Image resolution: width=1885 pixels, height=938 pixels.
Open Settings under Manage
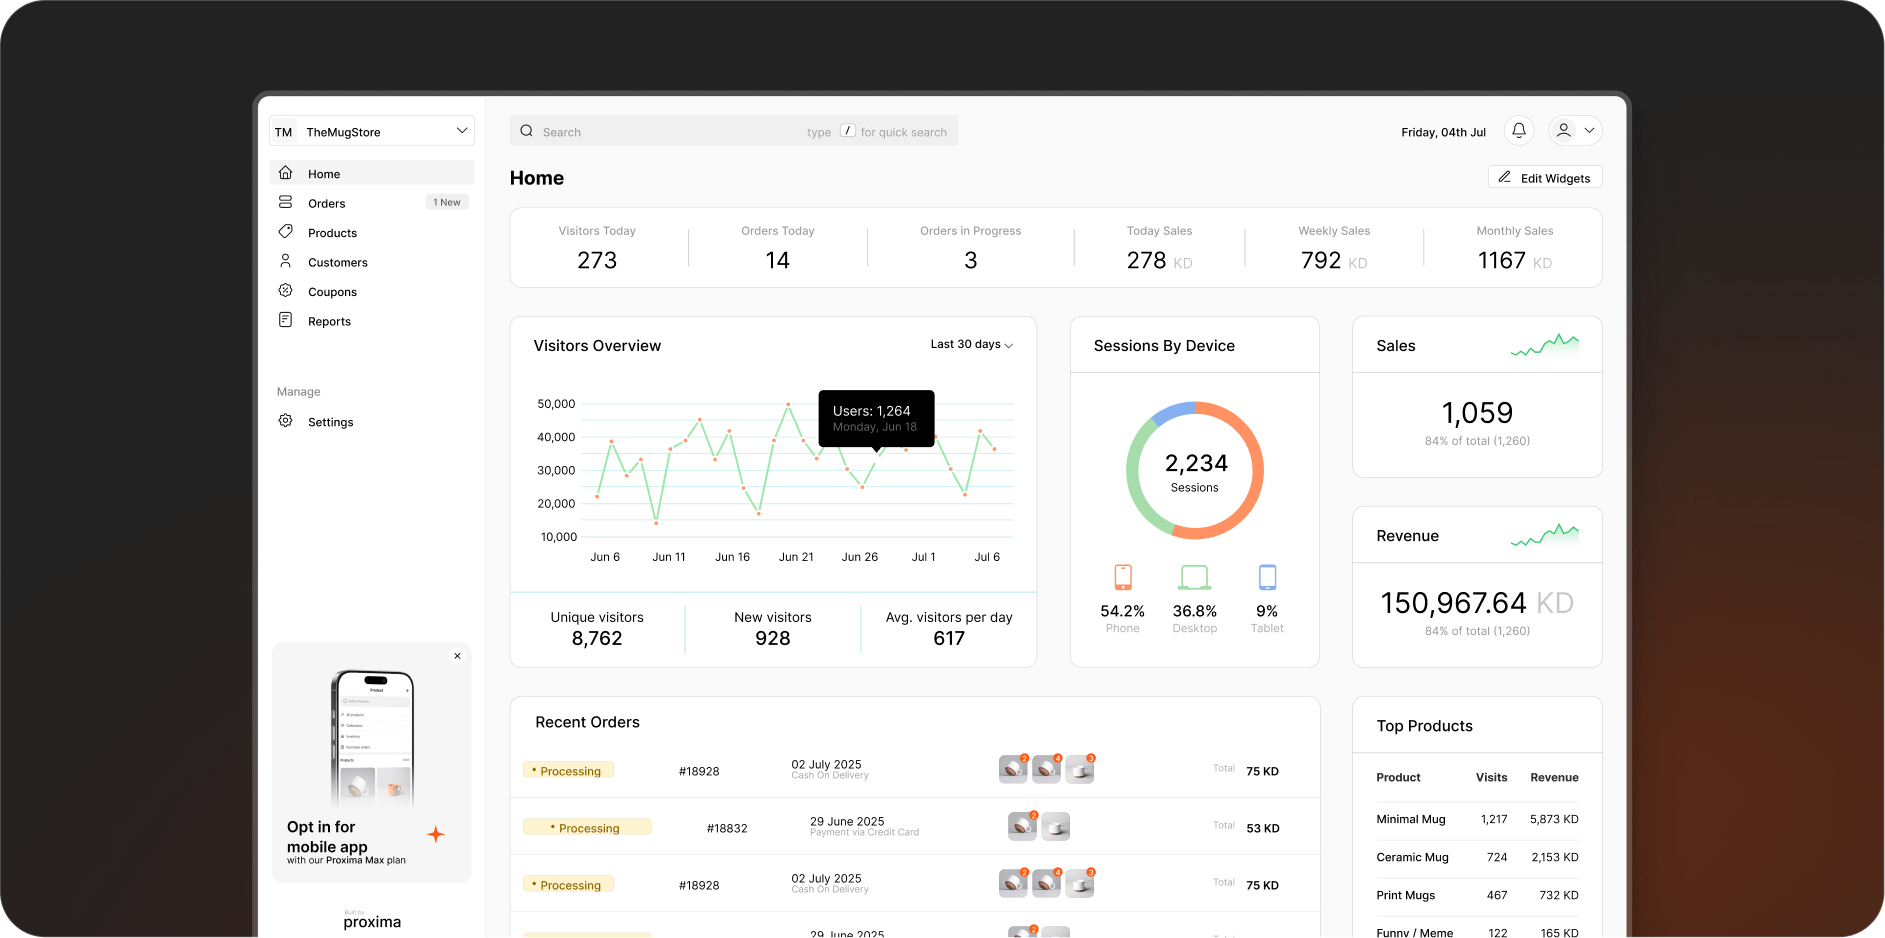372,422
